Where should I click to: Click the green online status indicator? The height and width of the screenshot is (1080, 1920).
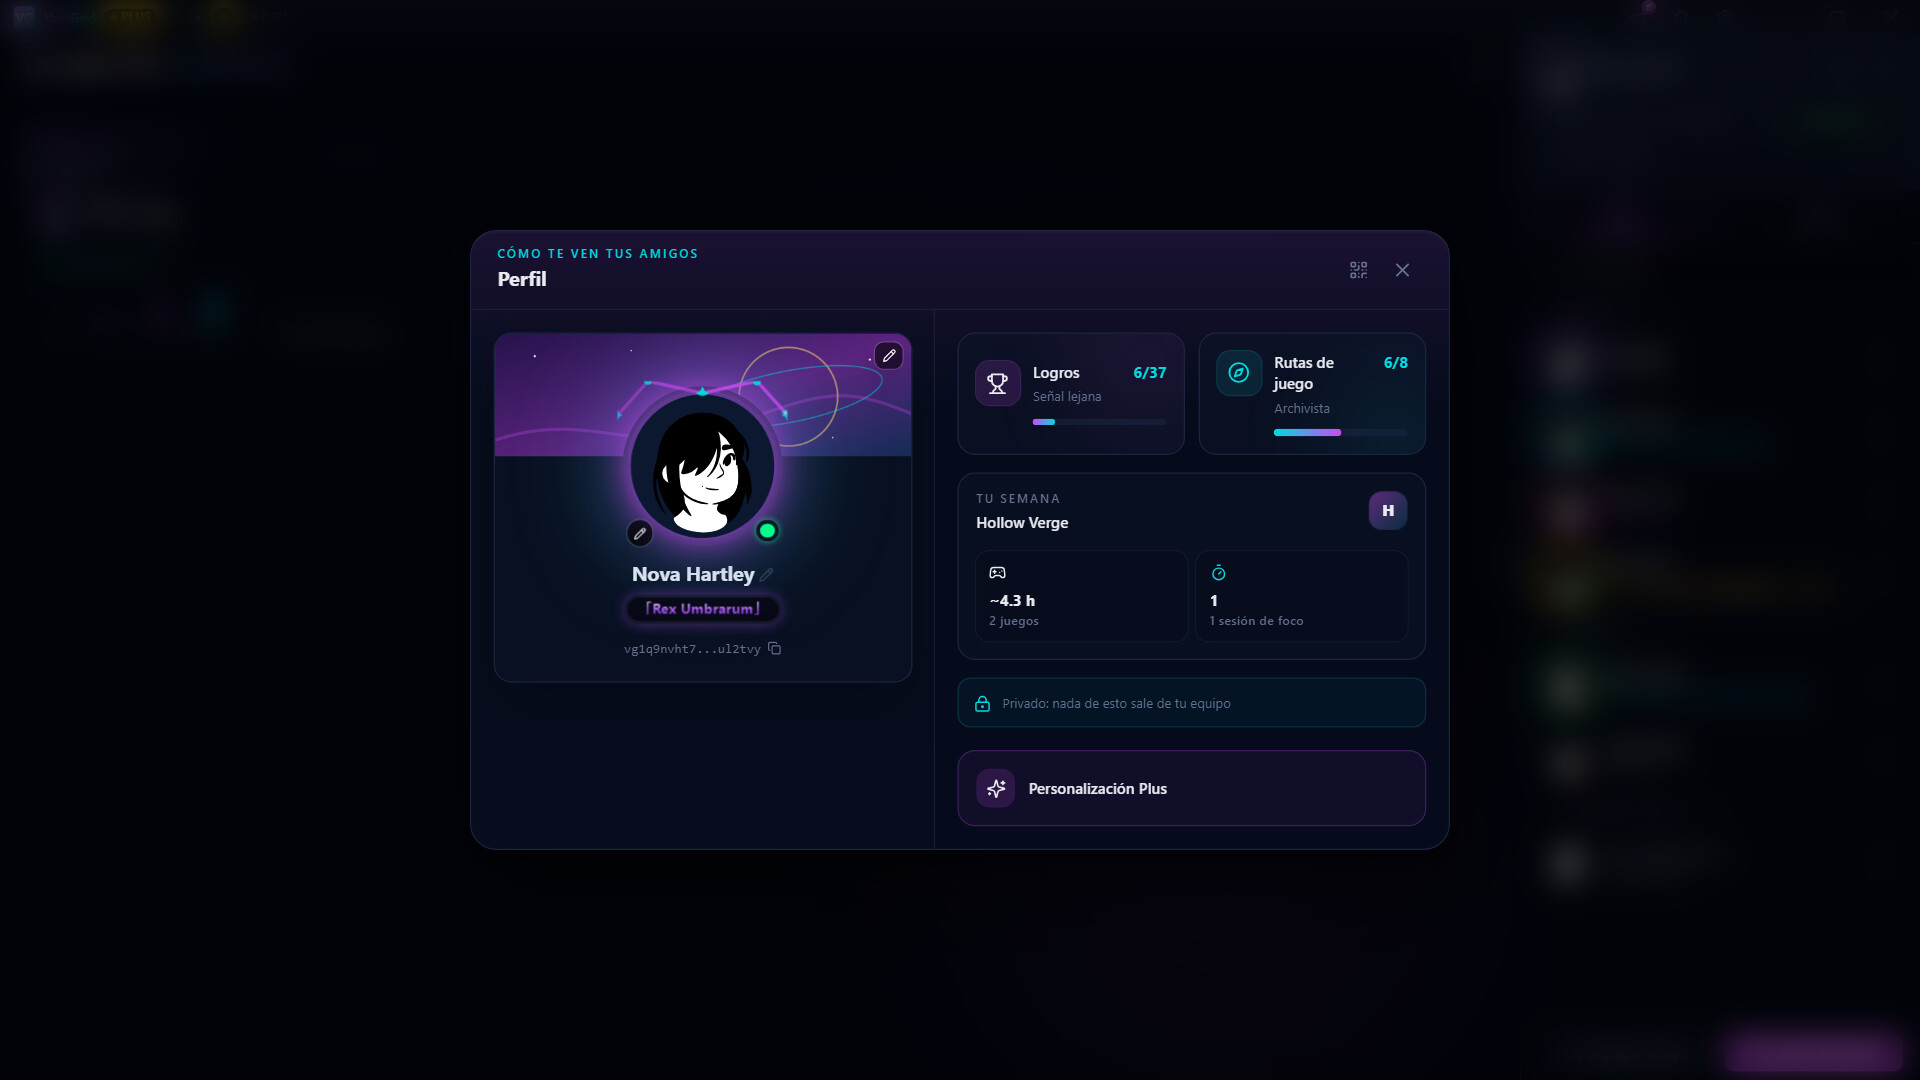click(x=767, y=531)
